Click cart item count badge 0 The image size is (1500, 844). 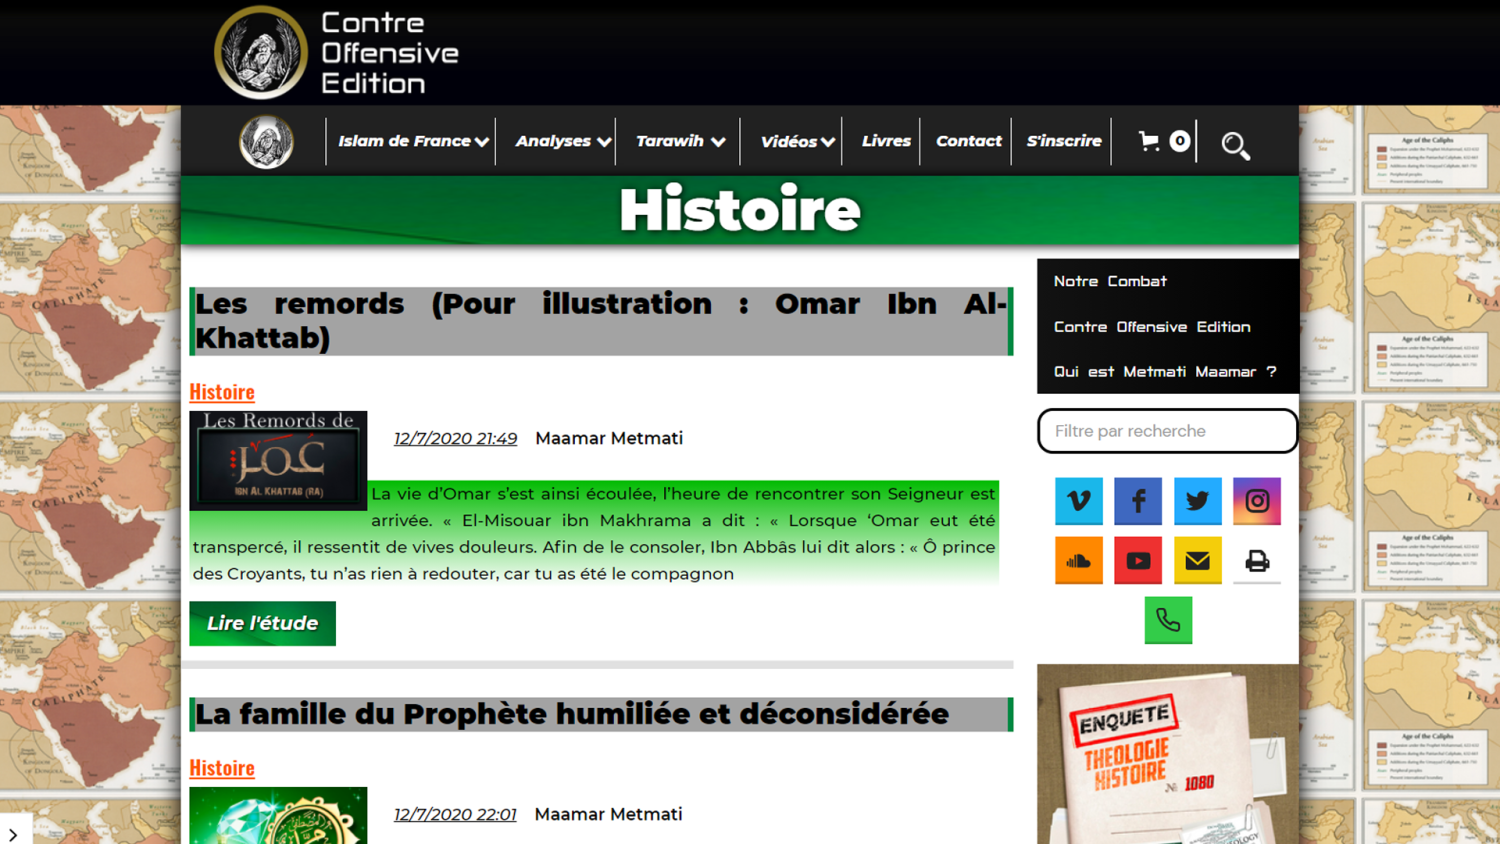tap(1180, 141)
